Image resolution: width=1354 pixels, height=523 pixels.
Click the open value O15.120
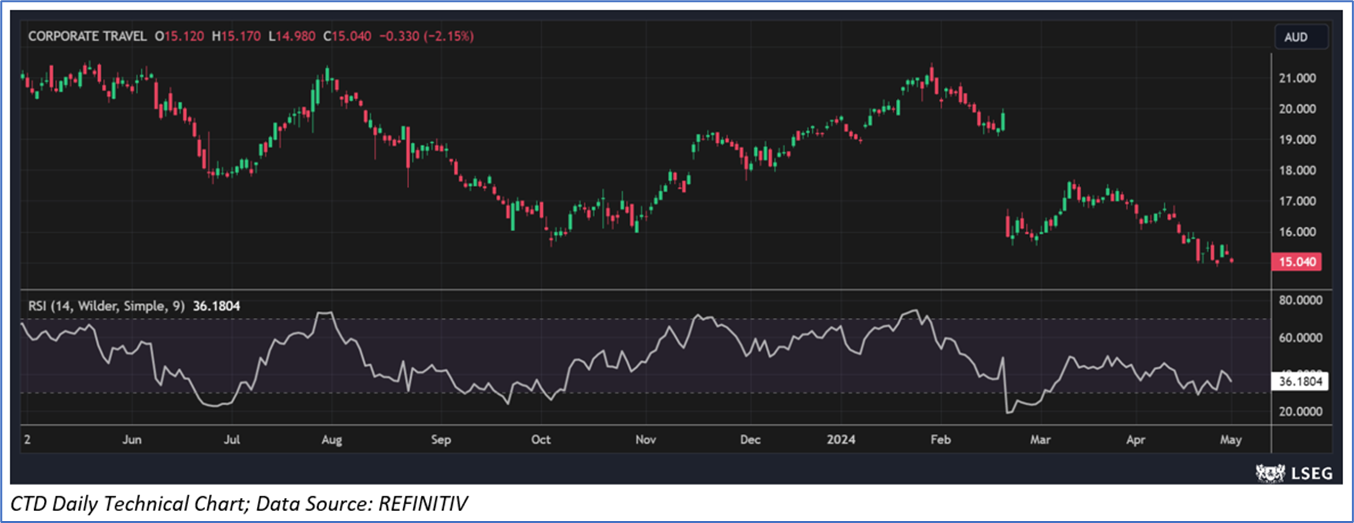(x=181, y=36)
